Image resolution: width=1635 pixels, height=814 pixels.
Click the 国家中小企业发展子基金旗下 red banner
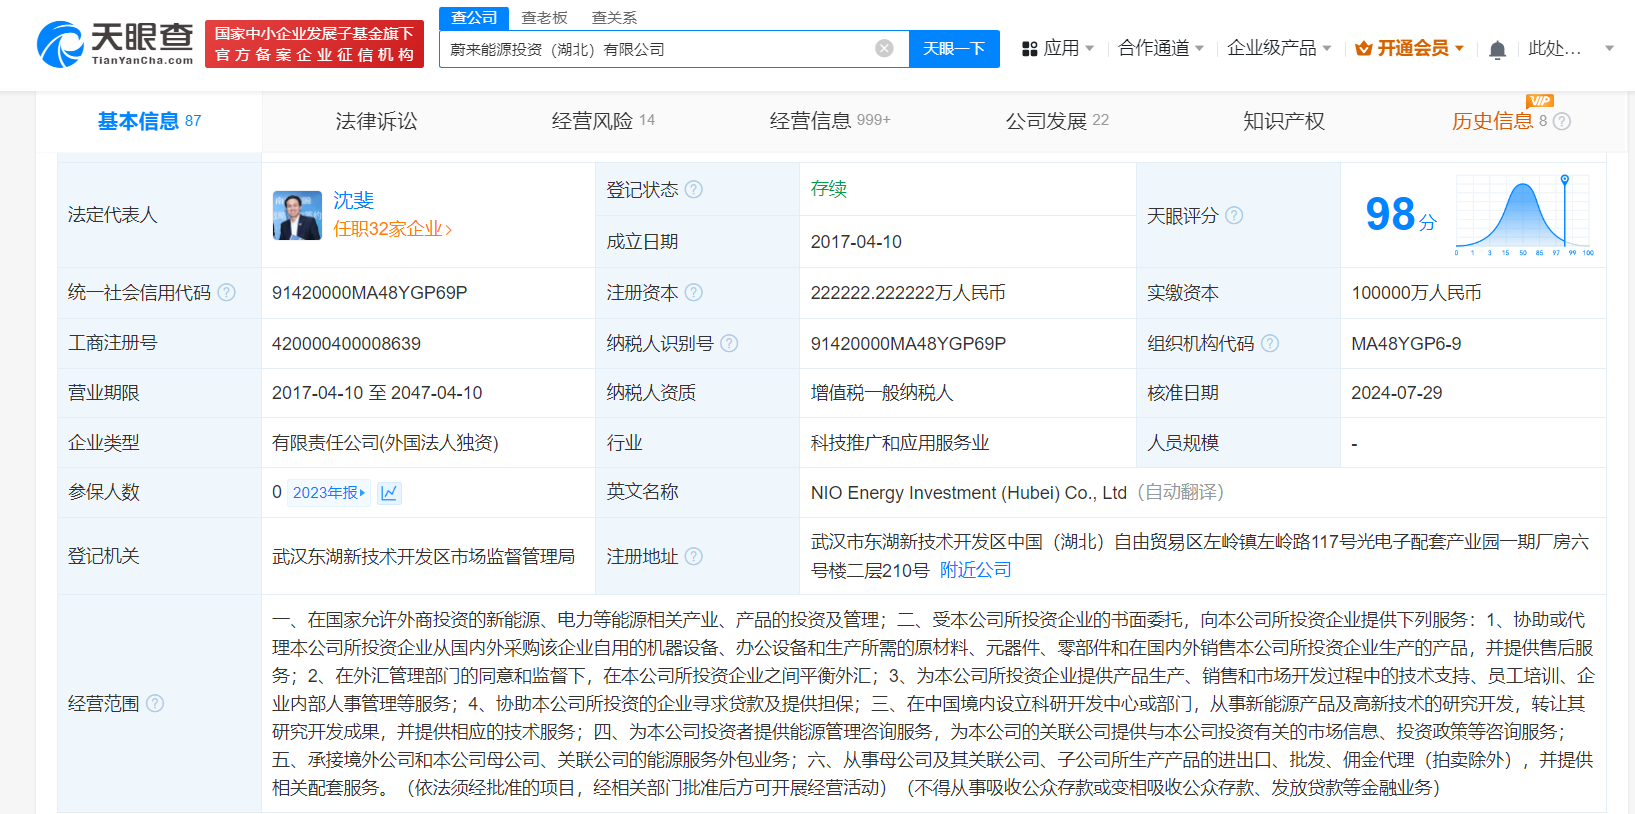coord(314,44)
